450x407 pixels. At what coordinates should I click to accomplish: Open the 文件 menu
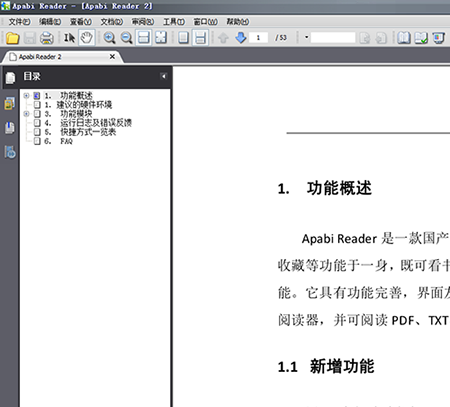tap(19, 22)
